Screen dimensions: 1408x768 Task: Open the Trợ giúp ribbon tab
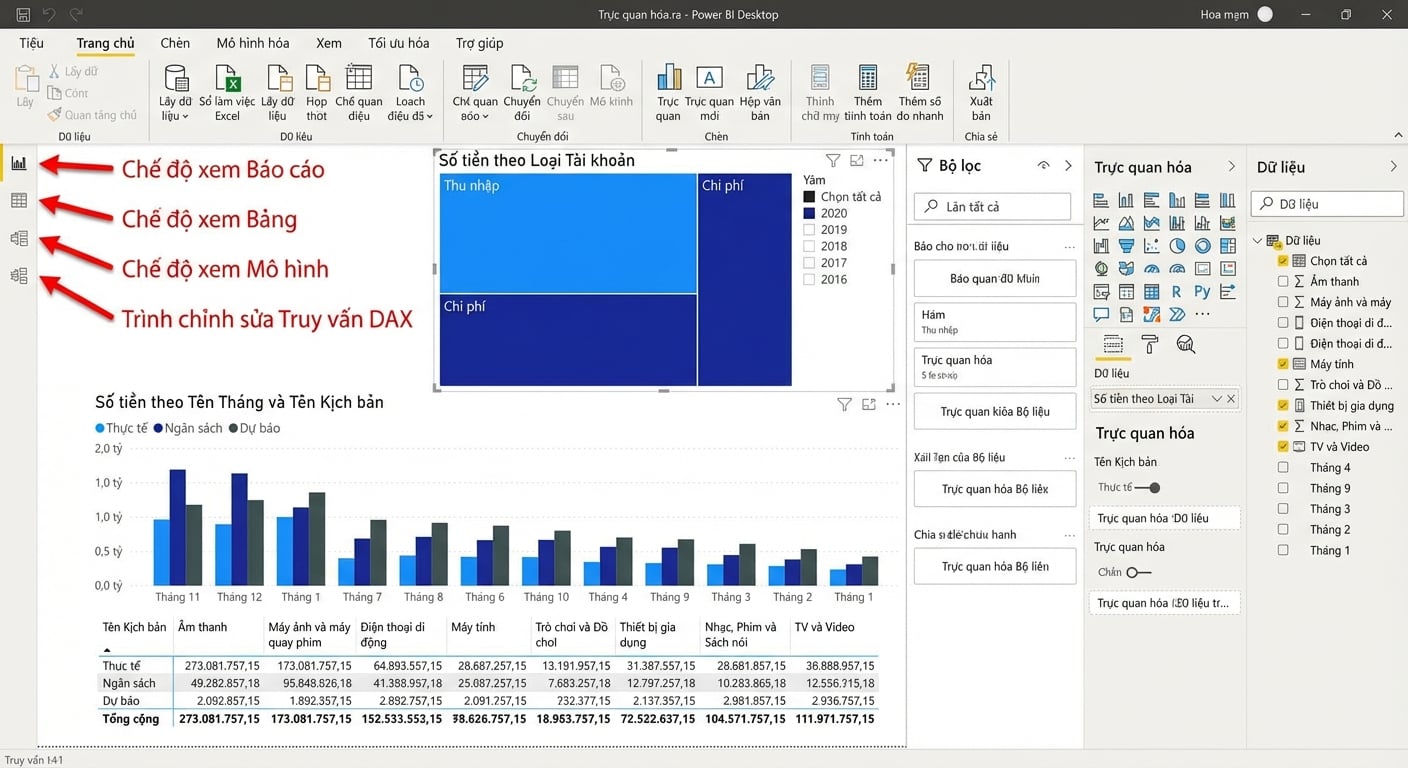coord(479,43)
